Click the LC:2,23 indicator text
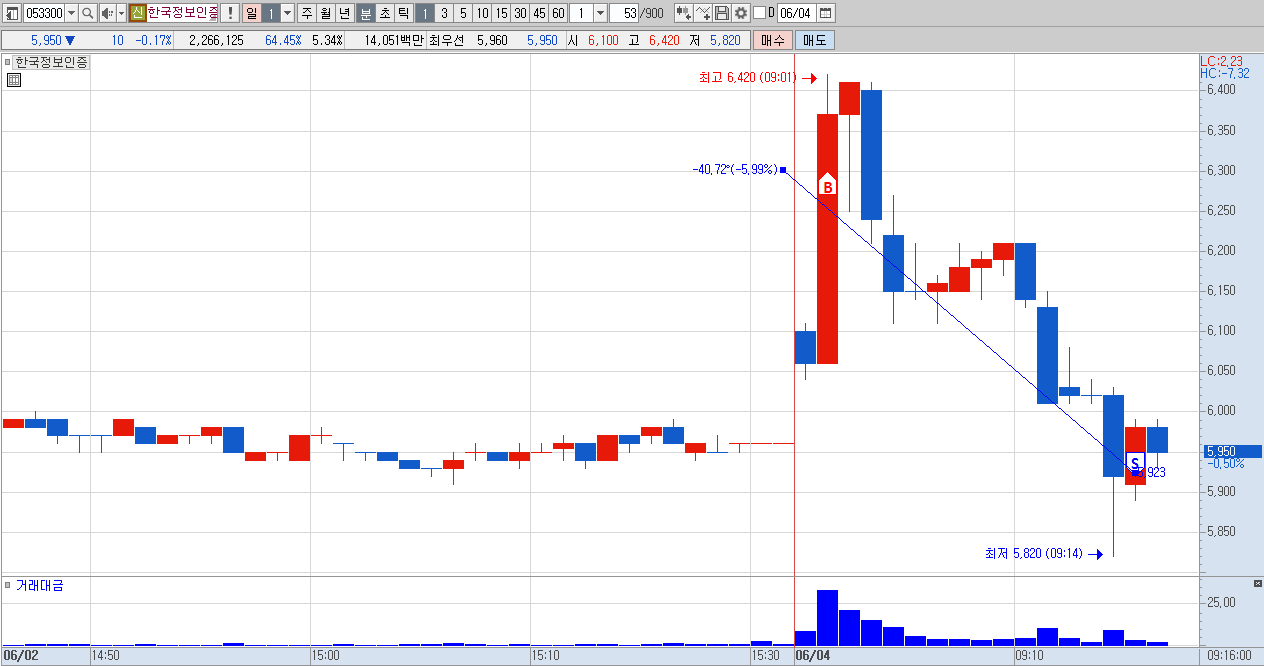The image size is (1264, 666). [1221, 61]
